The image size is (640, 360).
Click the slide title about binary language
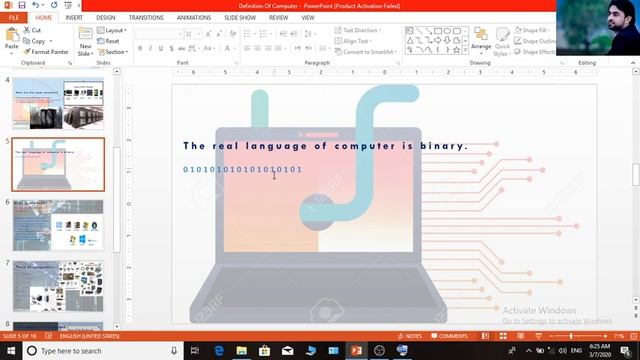[325, 146]
